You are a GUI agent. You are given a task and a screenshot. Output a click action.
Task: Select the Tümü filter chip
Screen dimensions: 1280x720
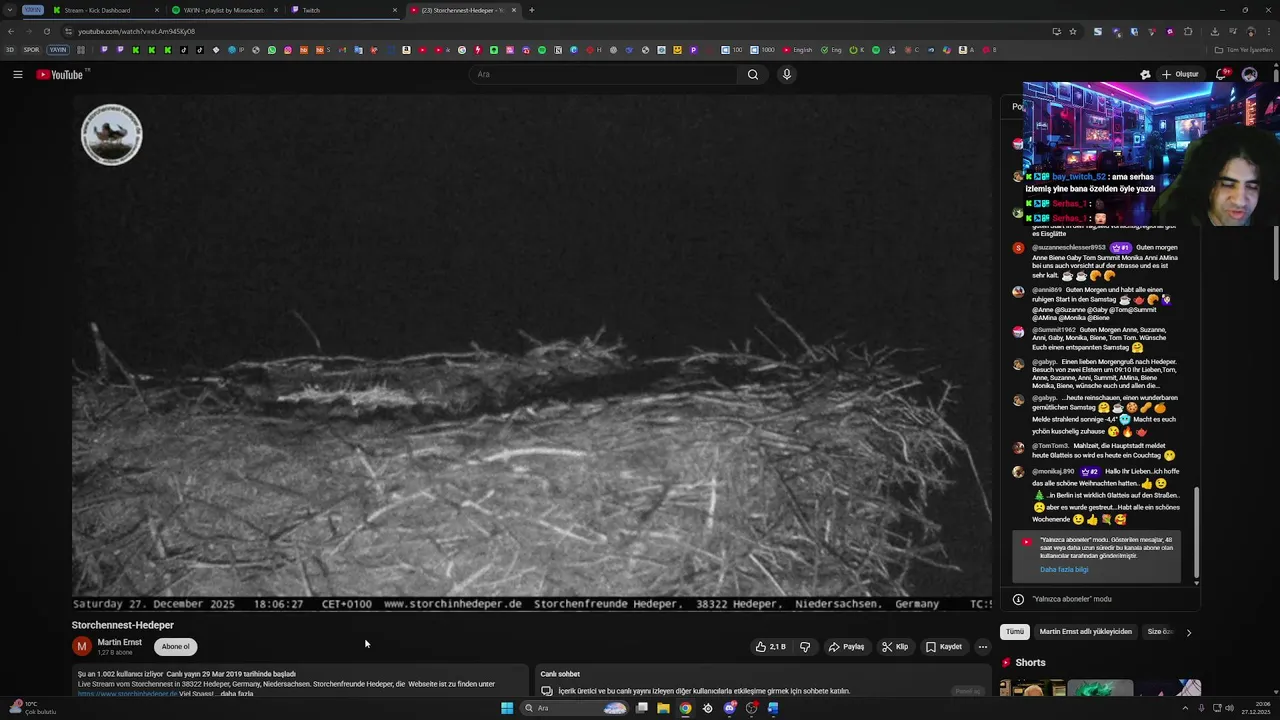[1015, 632]
